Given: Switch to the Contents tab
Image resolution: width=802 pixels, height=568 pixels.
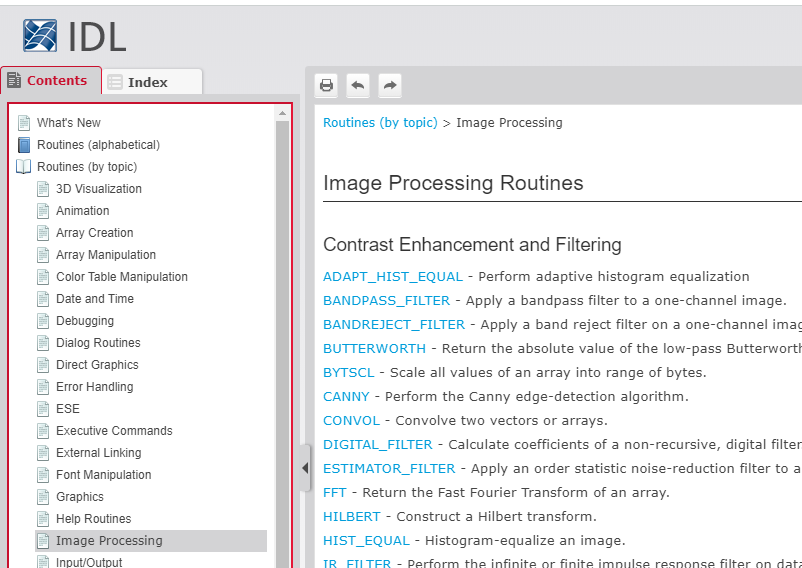Looking at the screenshot, I should click(51, 81).
